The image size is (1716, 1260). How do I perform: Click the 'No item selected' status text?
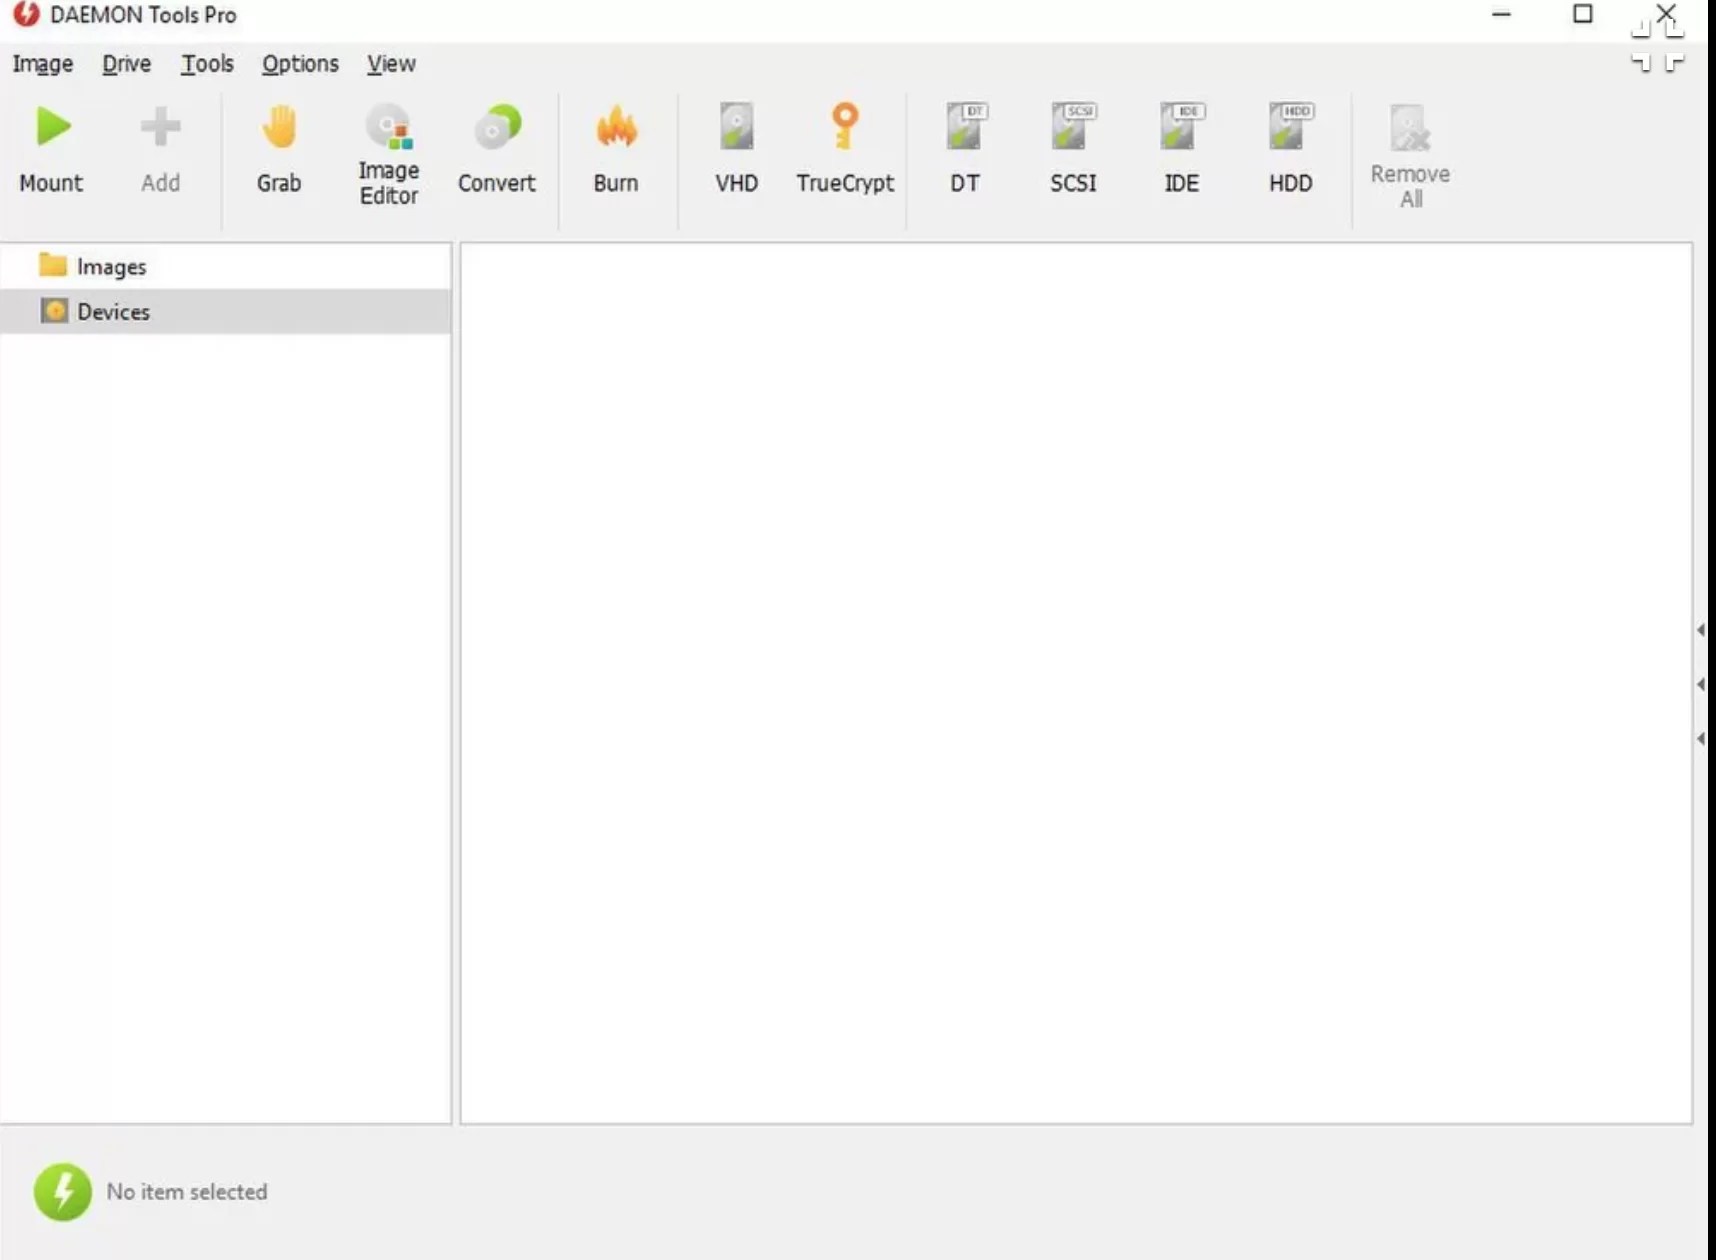tap(187, 1192)
